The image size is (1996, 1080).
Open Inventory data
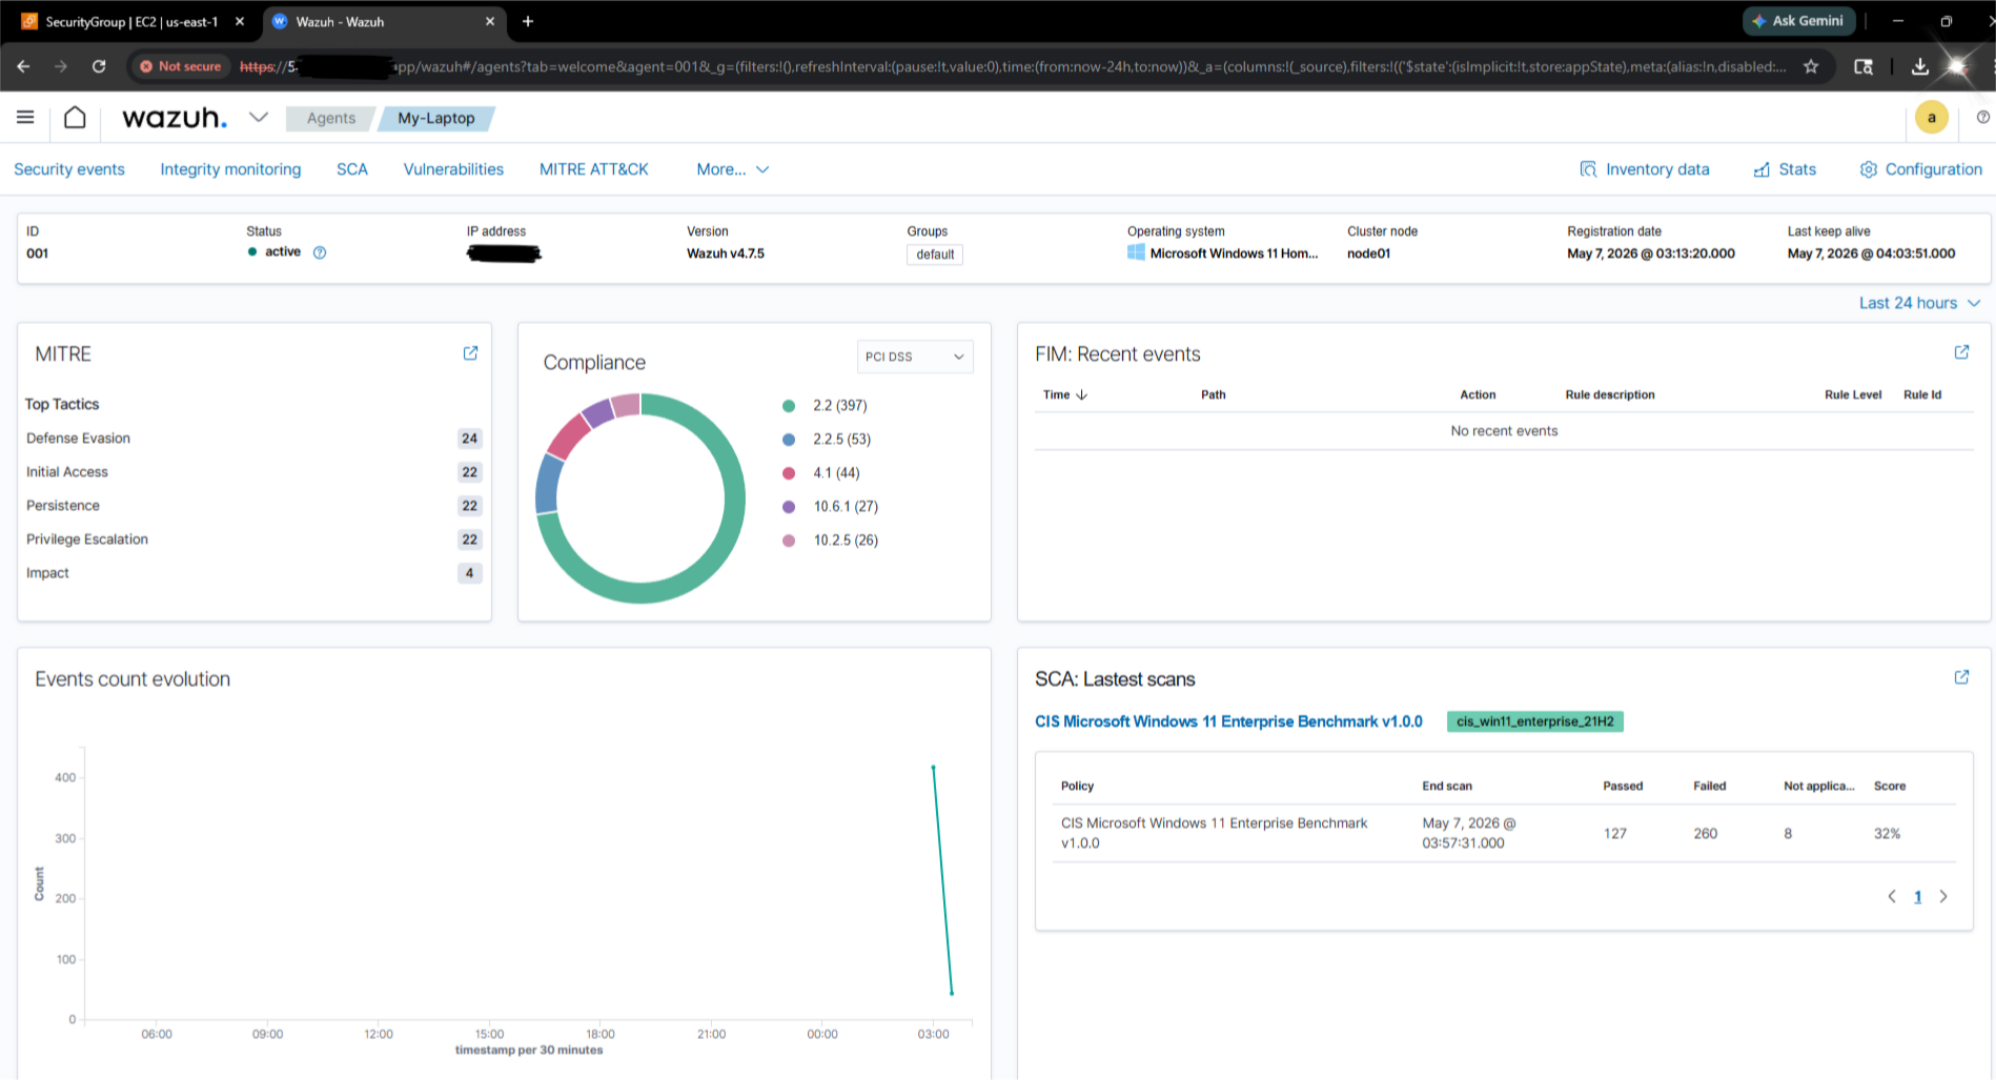click(x=1645, y=169)
